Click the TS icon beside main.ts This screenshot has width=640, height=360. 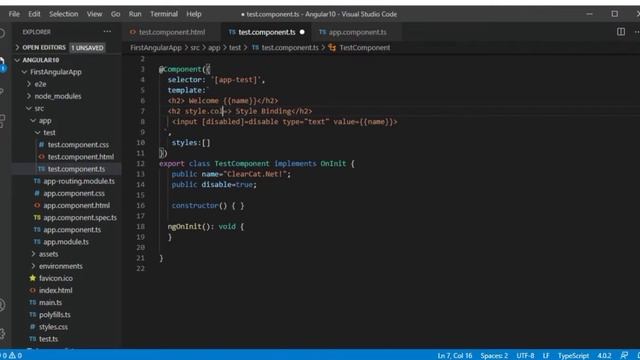coord(33,302)
